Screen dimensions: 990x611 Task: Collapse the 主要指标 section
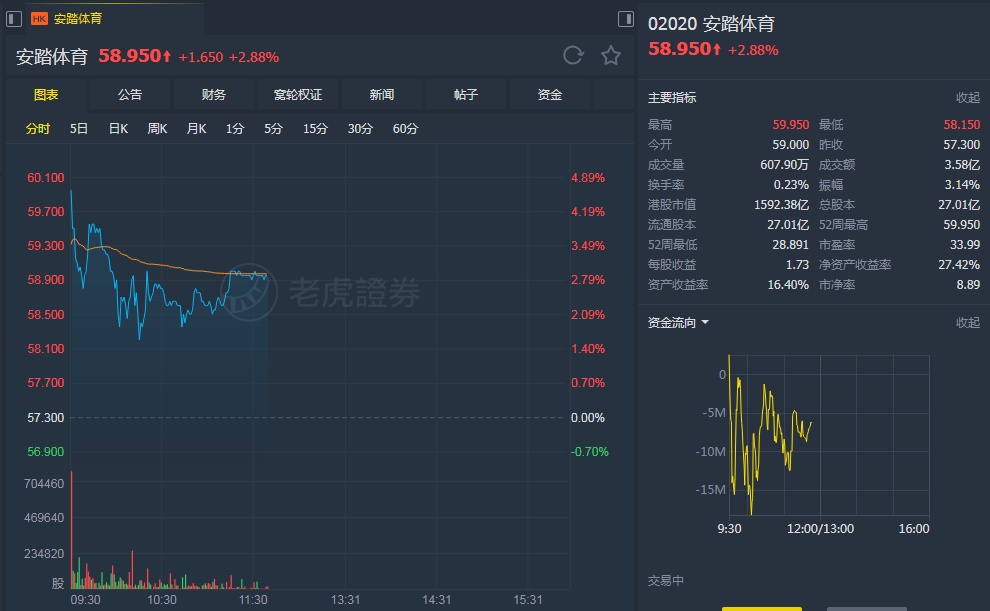967,98
